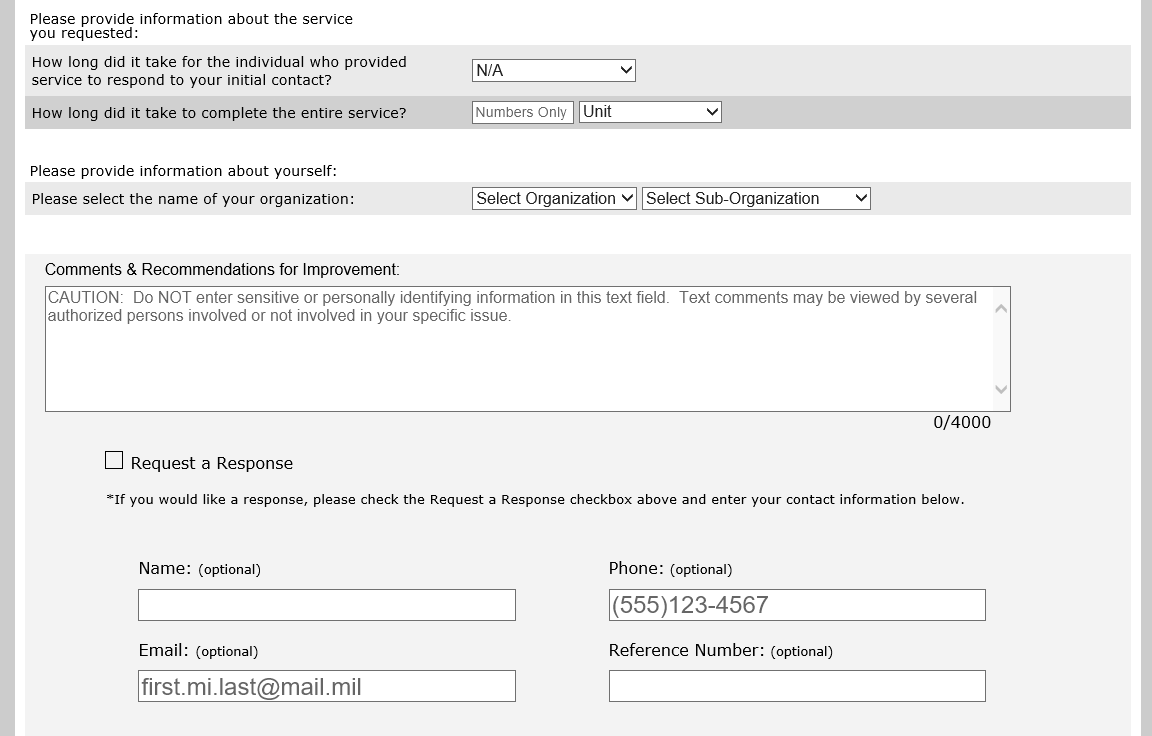Check the Request a Response checkbox
Image resolution: width=1152 pixels, height=736 pixels.
[114, 460]
